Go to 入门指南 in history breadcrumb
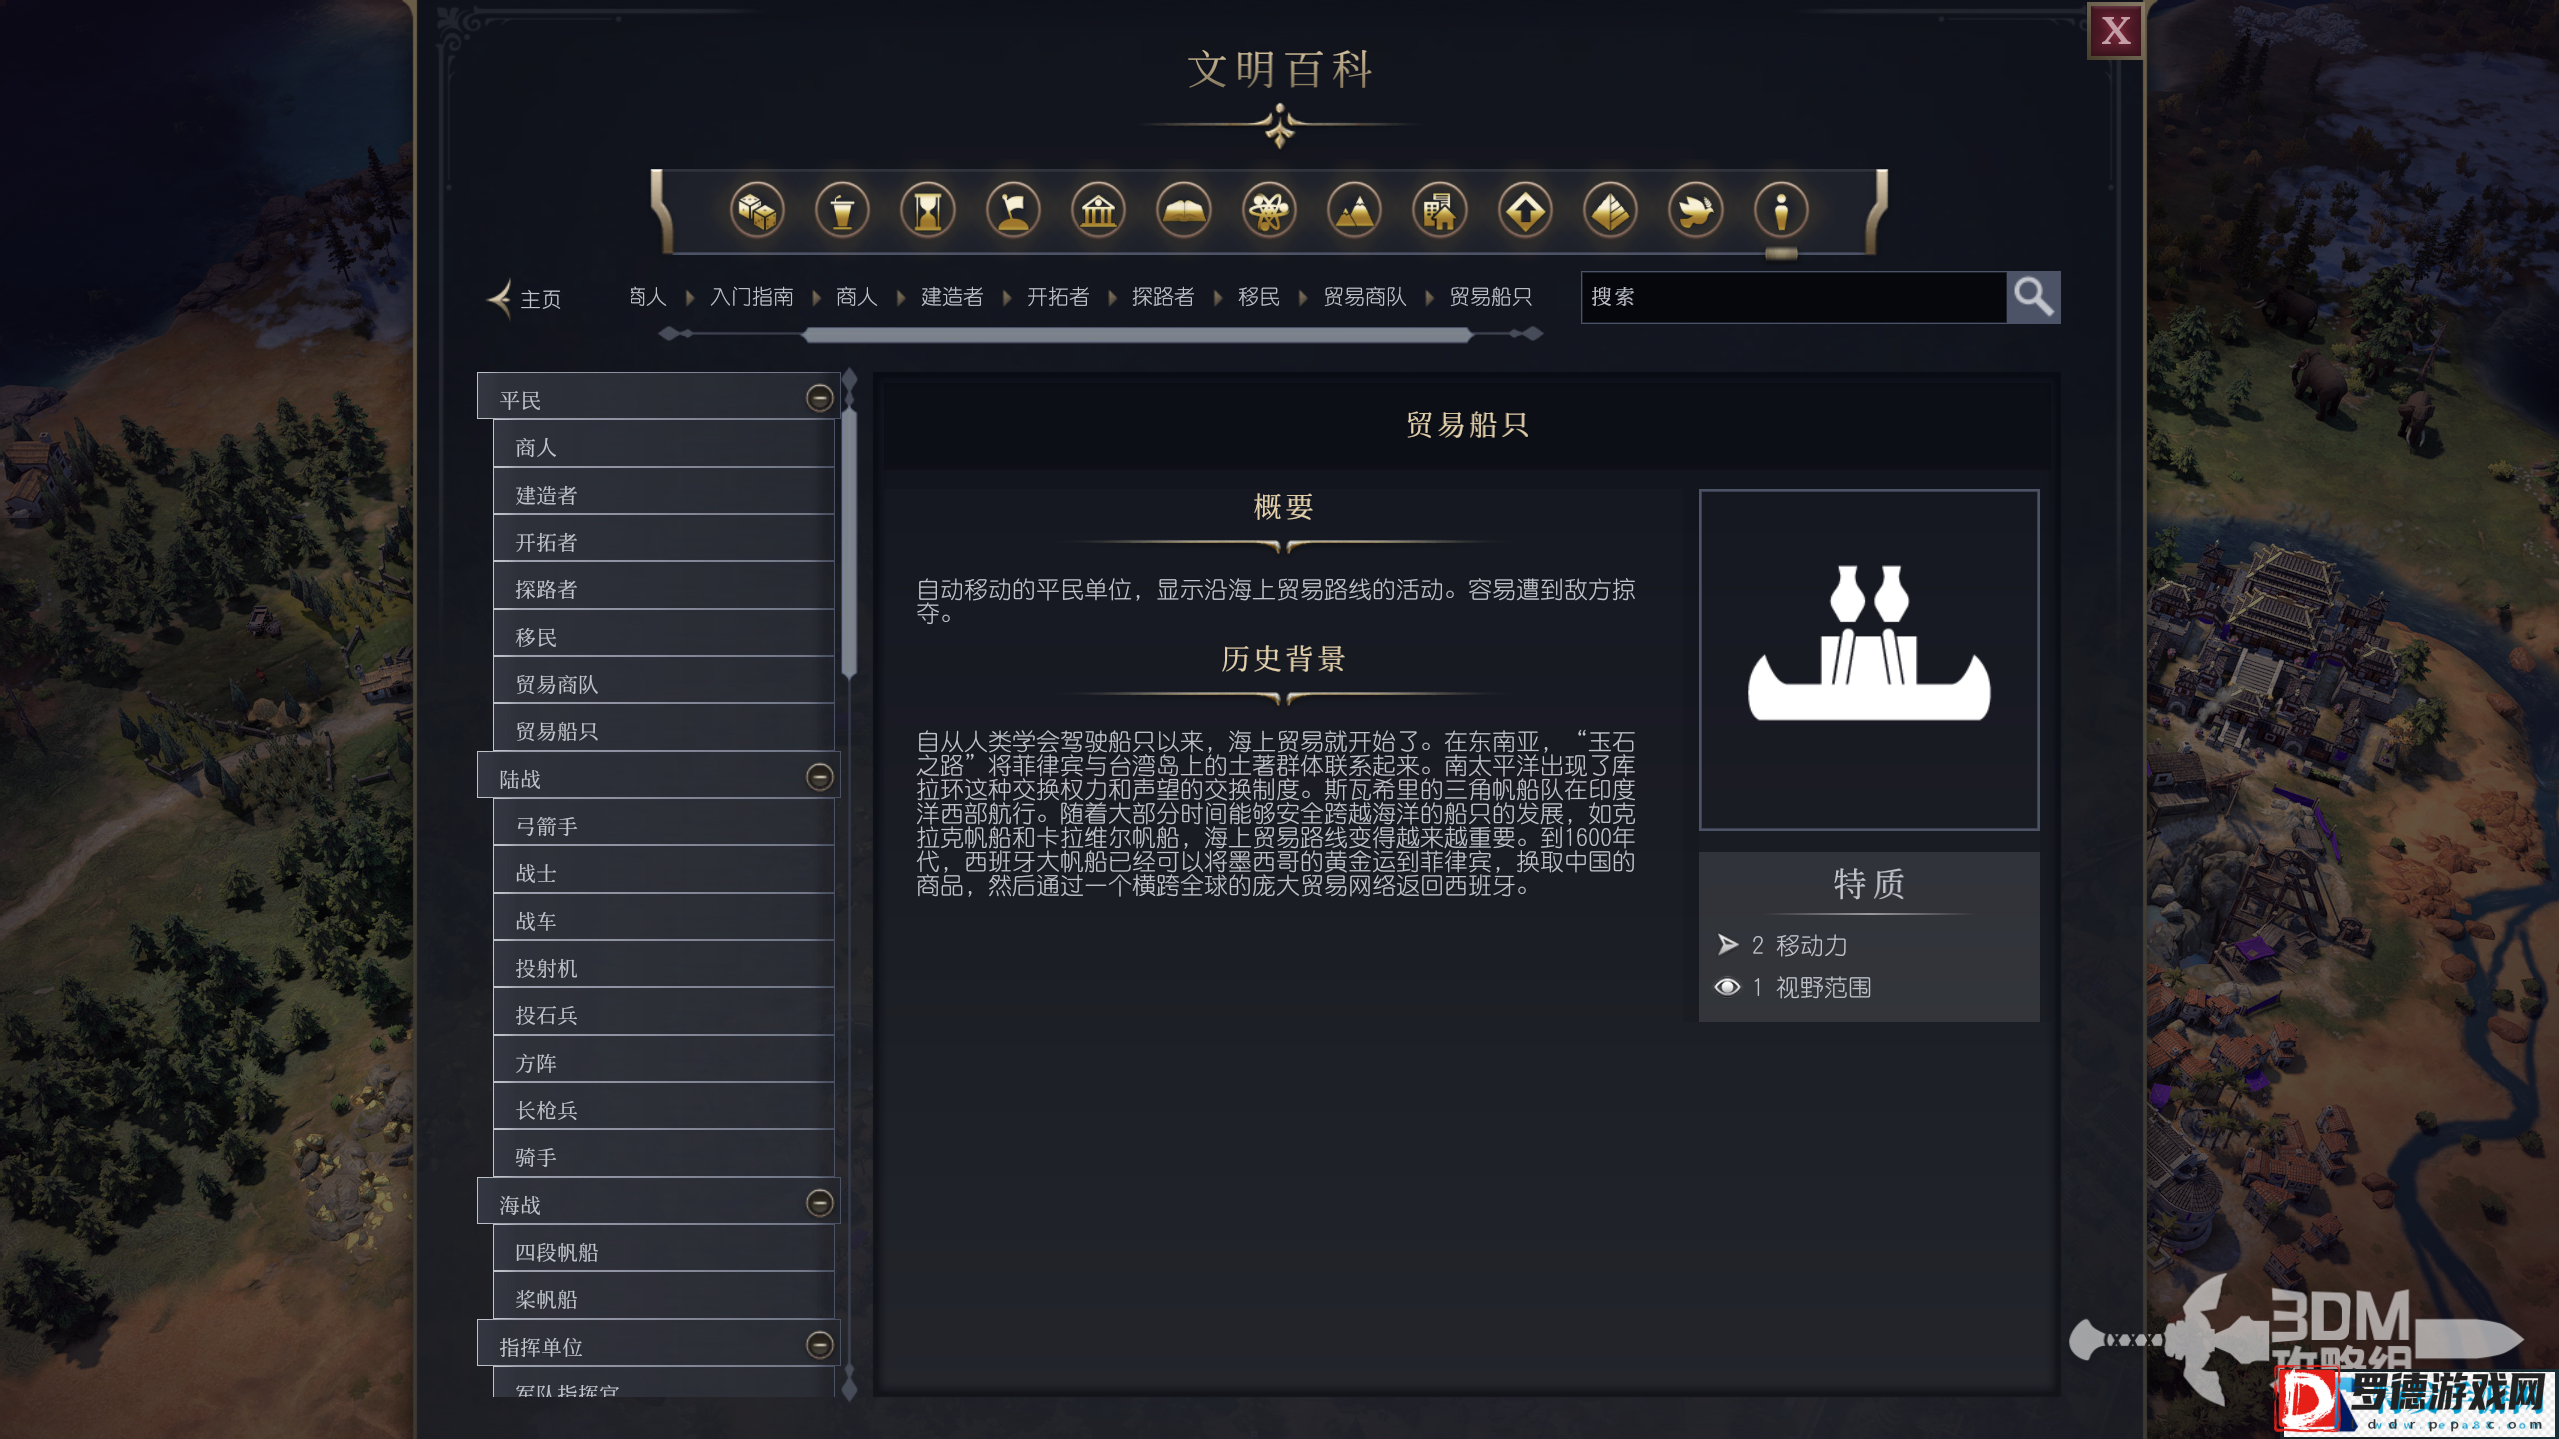 tap(751, 297)
